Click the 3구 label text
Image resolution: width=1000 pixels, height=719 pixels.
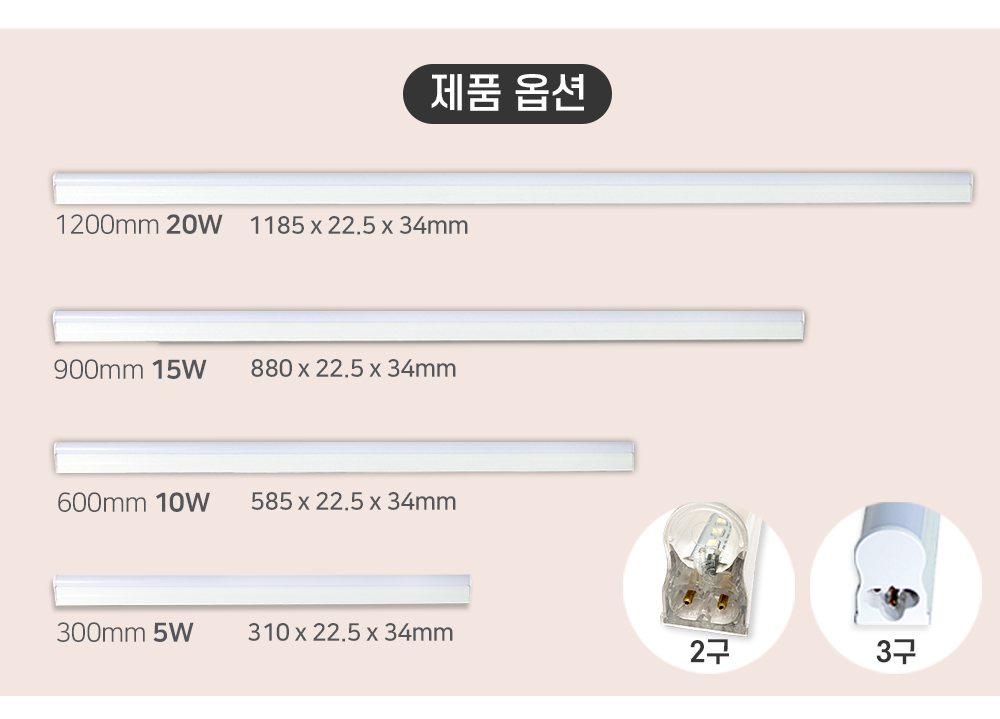896,653
